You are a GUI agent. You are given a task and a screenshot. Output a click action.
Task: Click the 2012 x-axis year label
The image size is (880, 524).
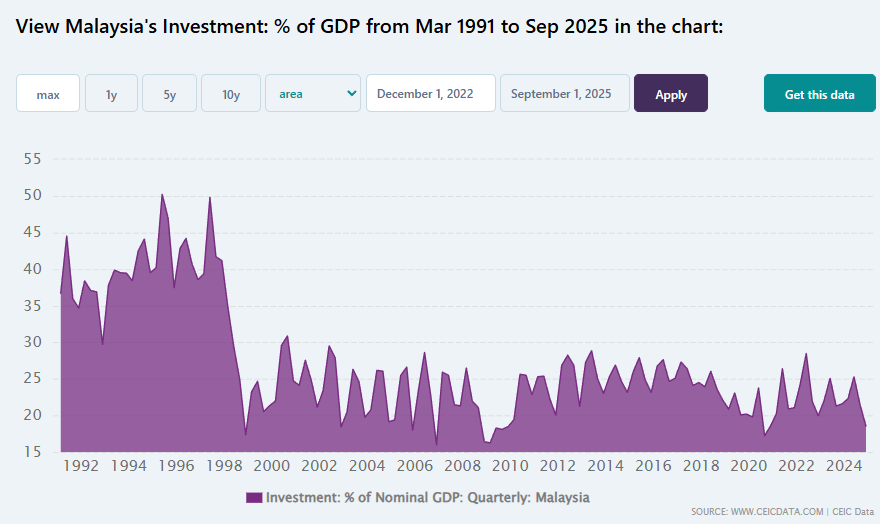tap(558, 466)
